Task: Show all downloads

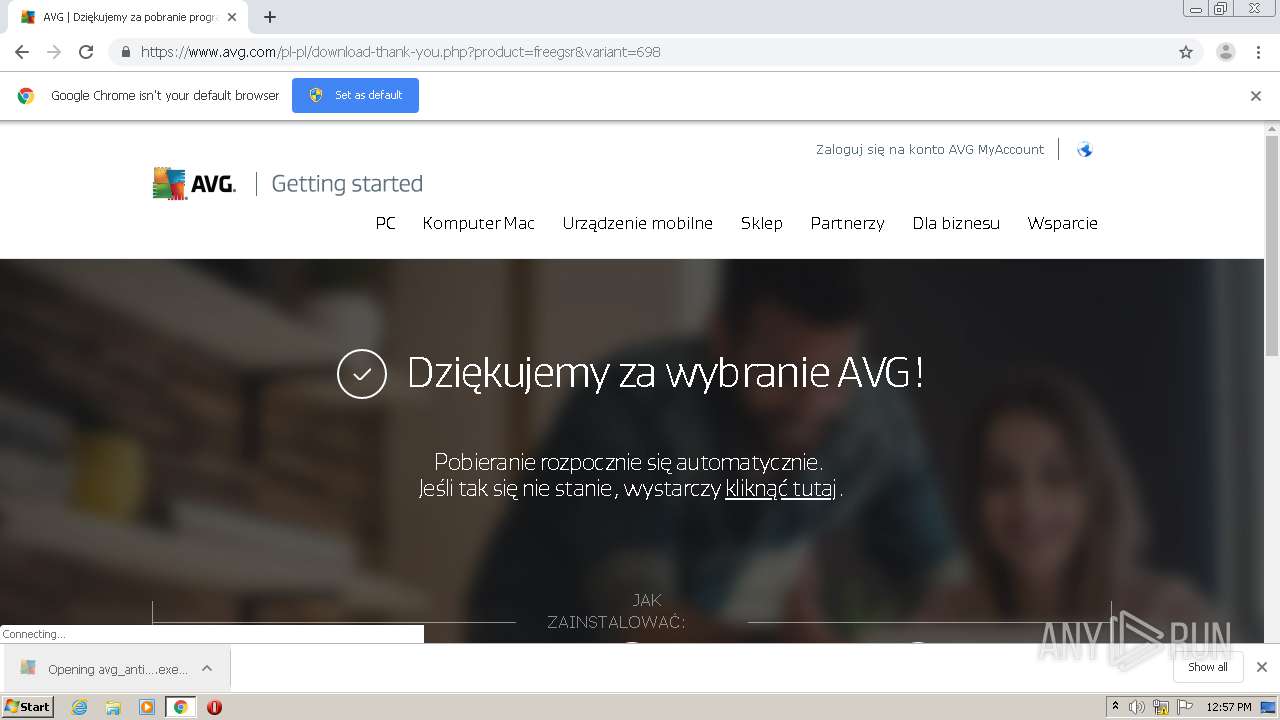Action: (1208, 667)
